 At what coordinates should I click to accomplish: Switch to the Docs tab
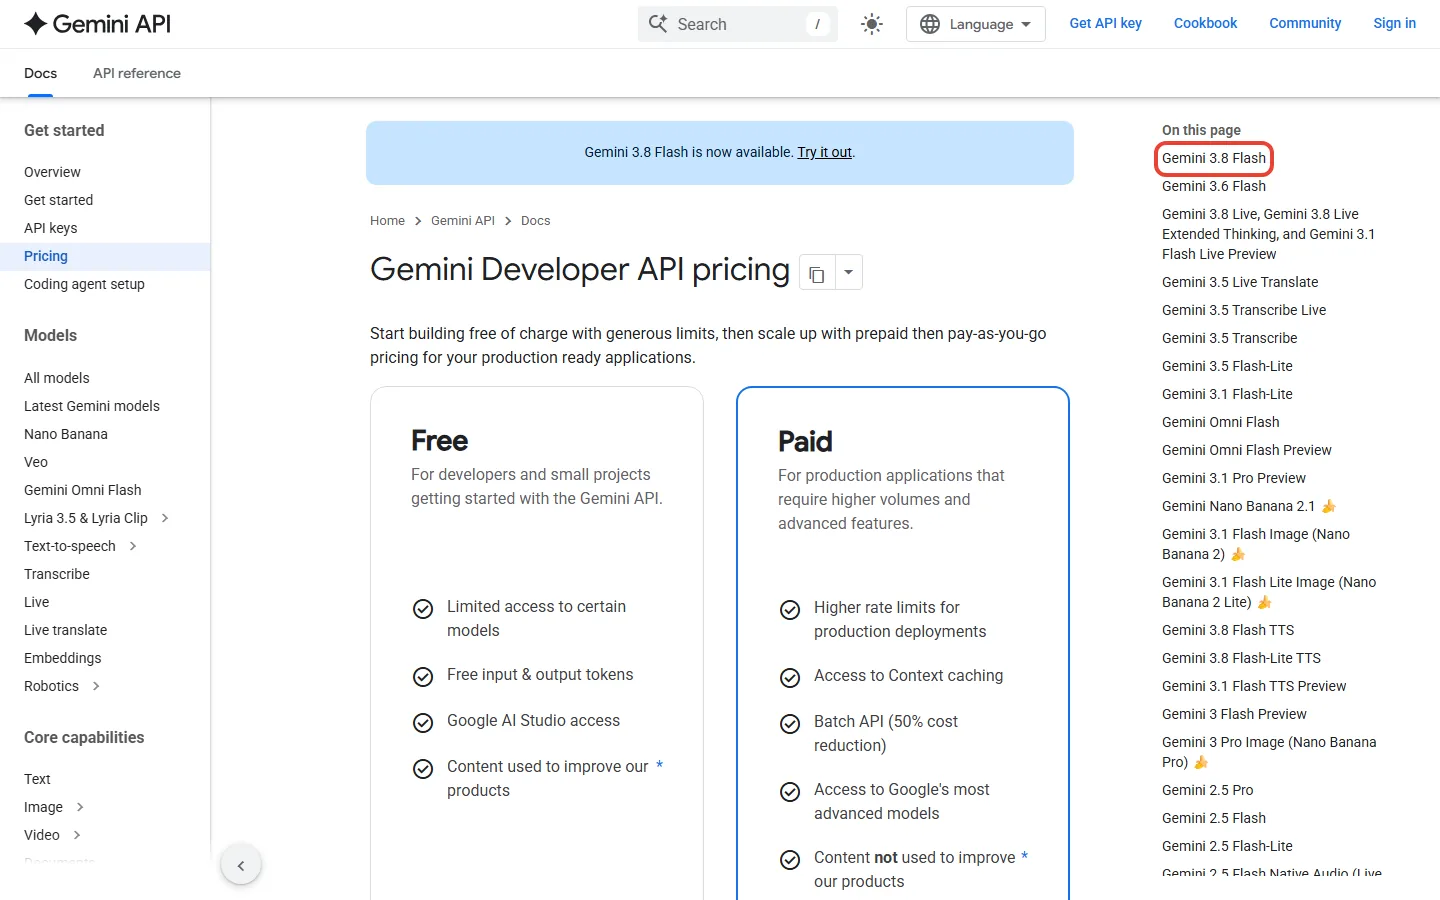pos(40,73)
